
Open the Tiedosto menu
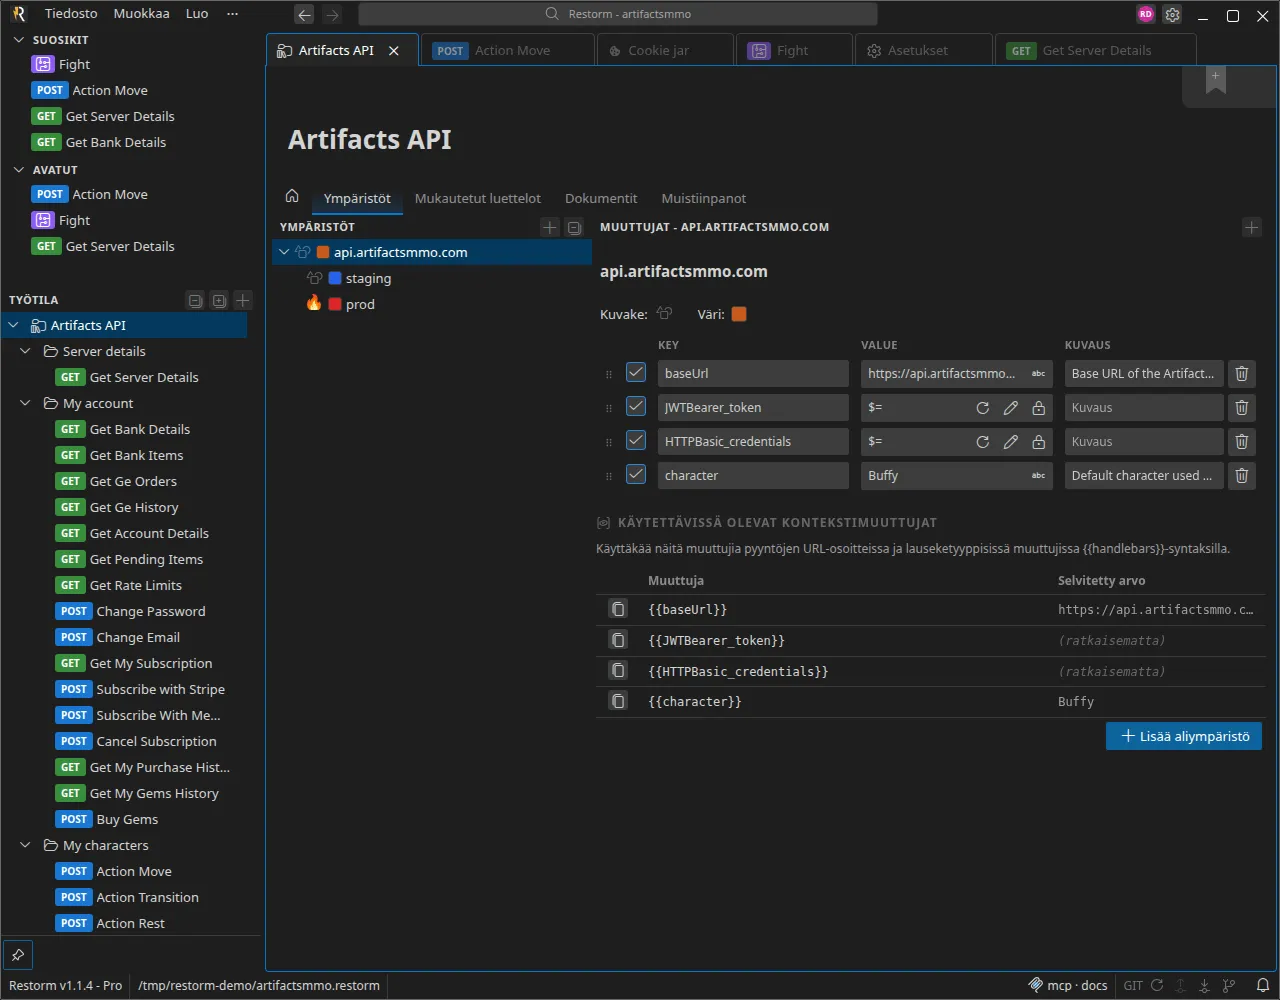(x=71, y=14)
